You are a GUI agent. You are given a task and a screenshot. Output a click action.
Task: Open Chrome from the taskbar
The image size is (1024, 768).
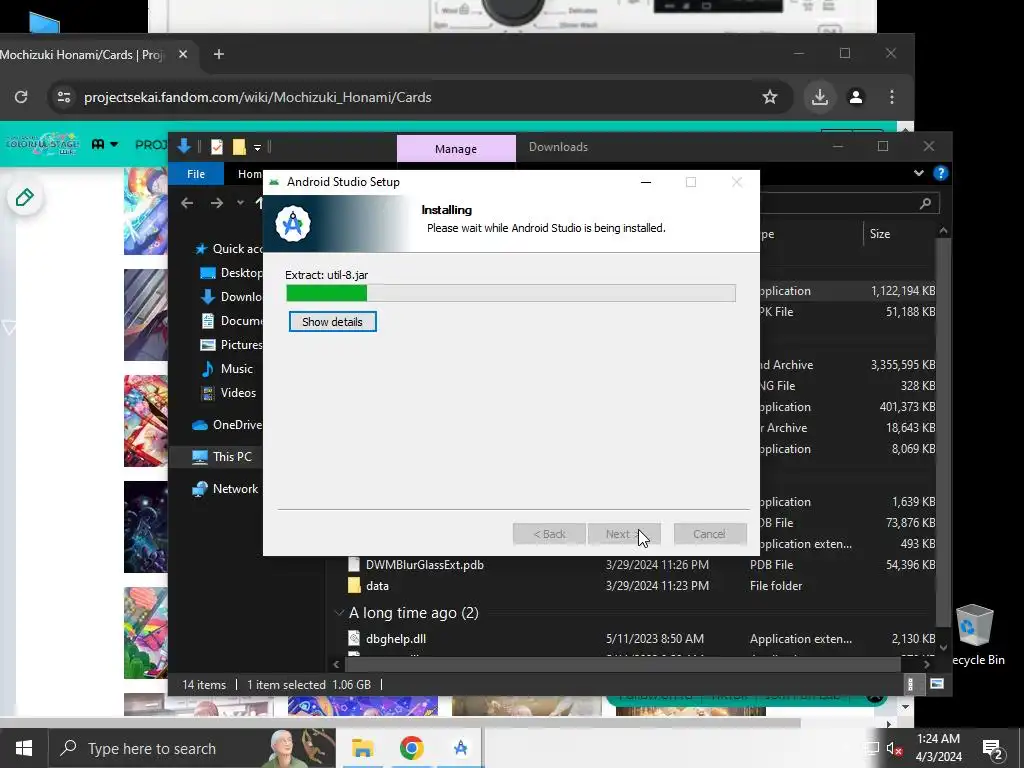(x=411, y=748)
